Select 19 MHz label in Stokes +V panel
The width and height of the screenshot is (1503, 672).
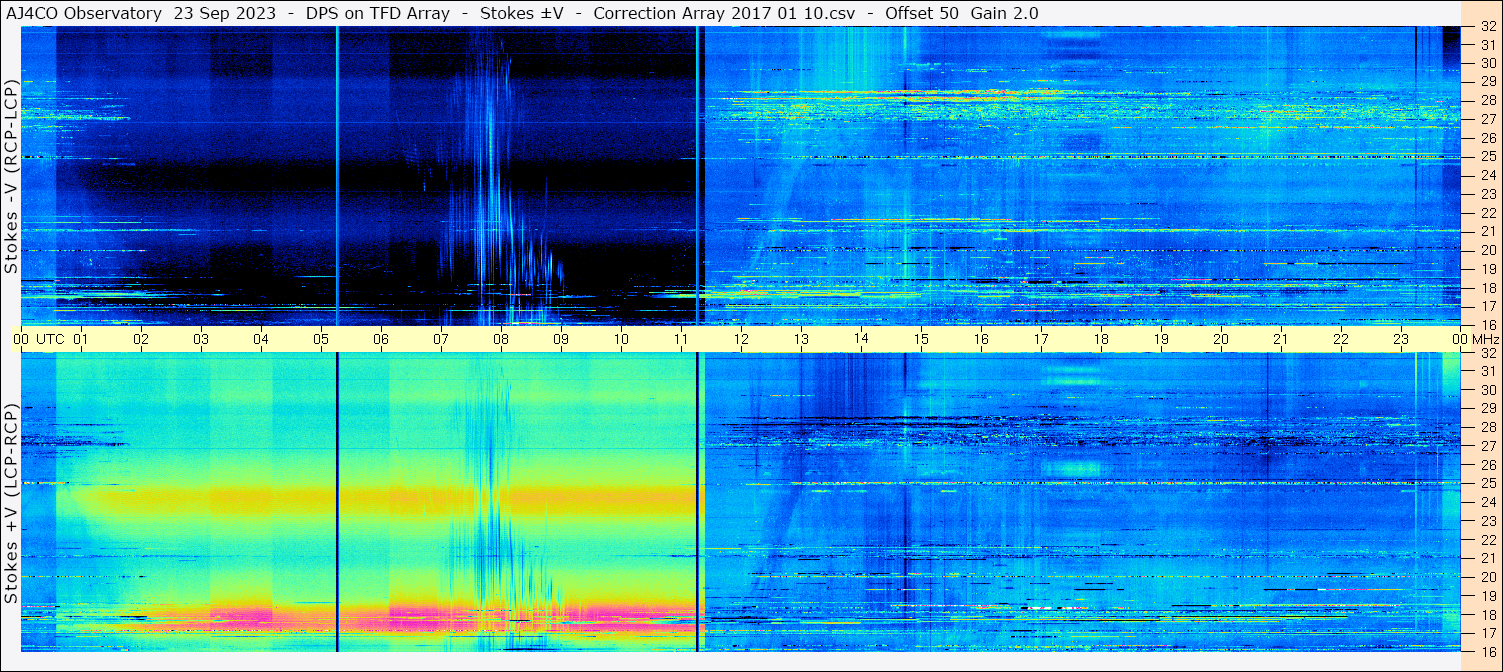[x=1488, y=596]
